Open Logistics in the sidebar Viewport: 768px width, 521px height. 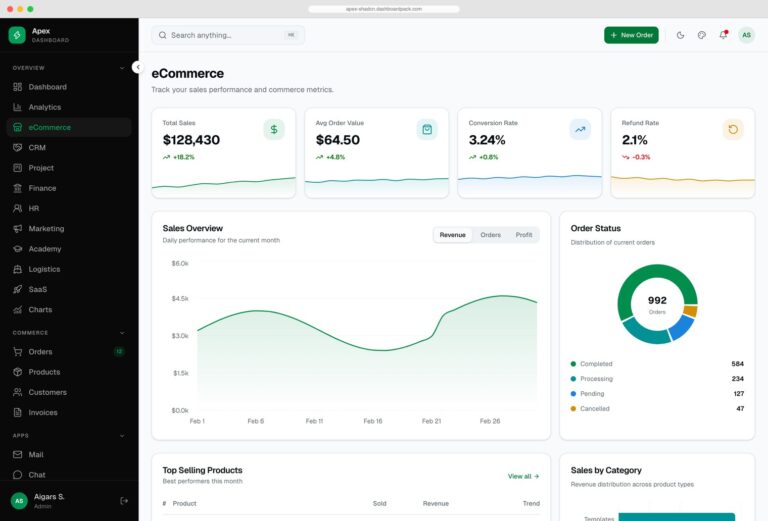[69, 269]
